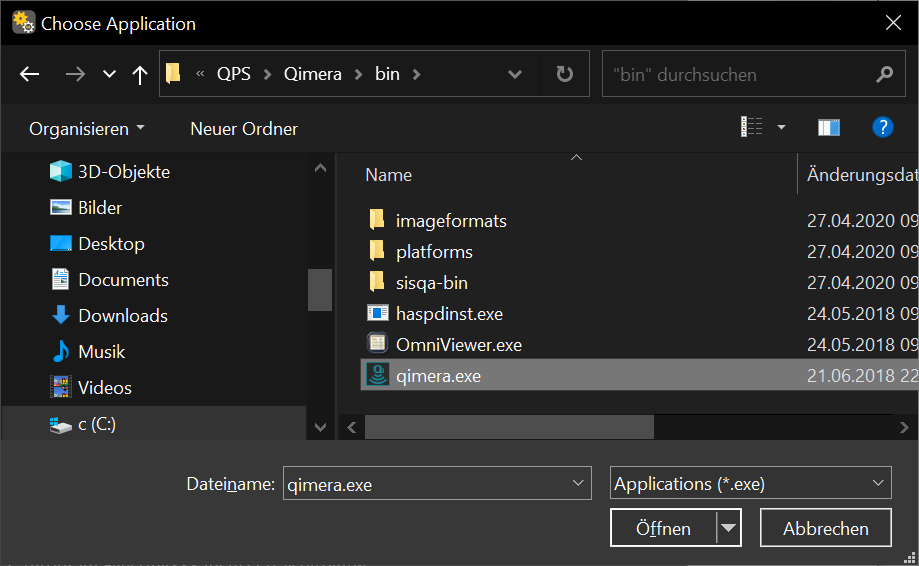Click the Choose Application title bar icon
919x566 pixels.
[23, 22]
